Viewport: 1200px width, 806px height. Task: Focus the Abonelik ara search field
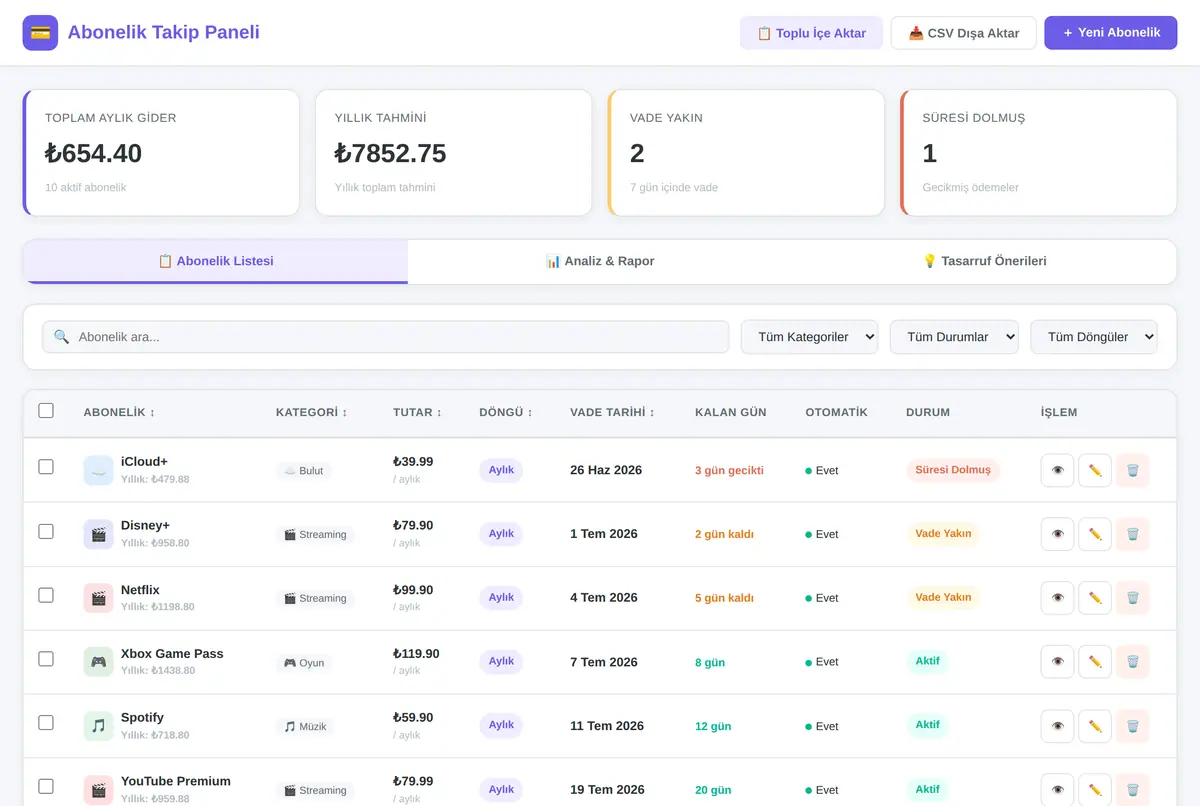(386, 337)
